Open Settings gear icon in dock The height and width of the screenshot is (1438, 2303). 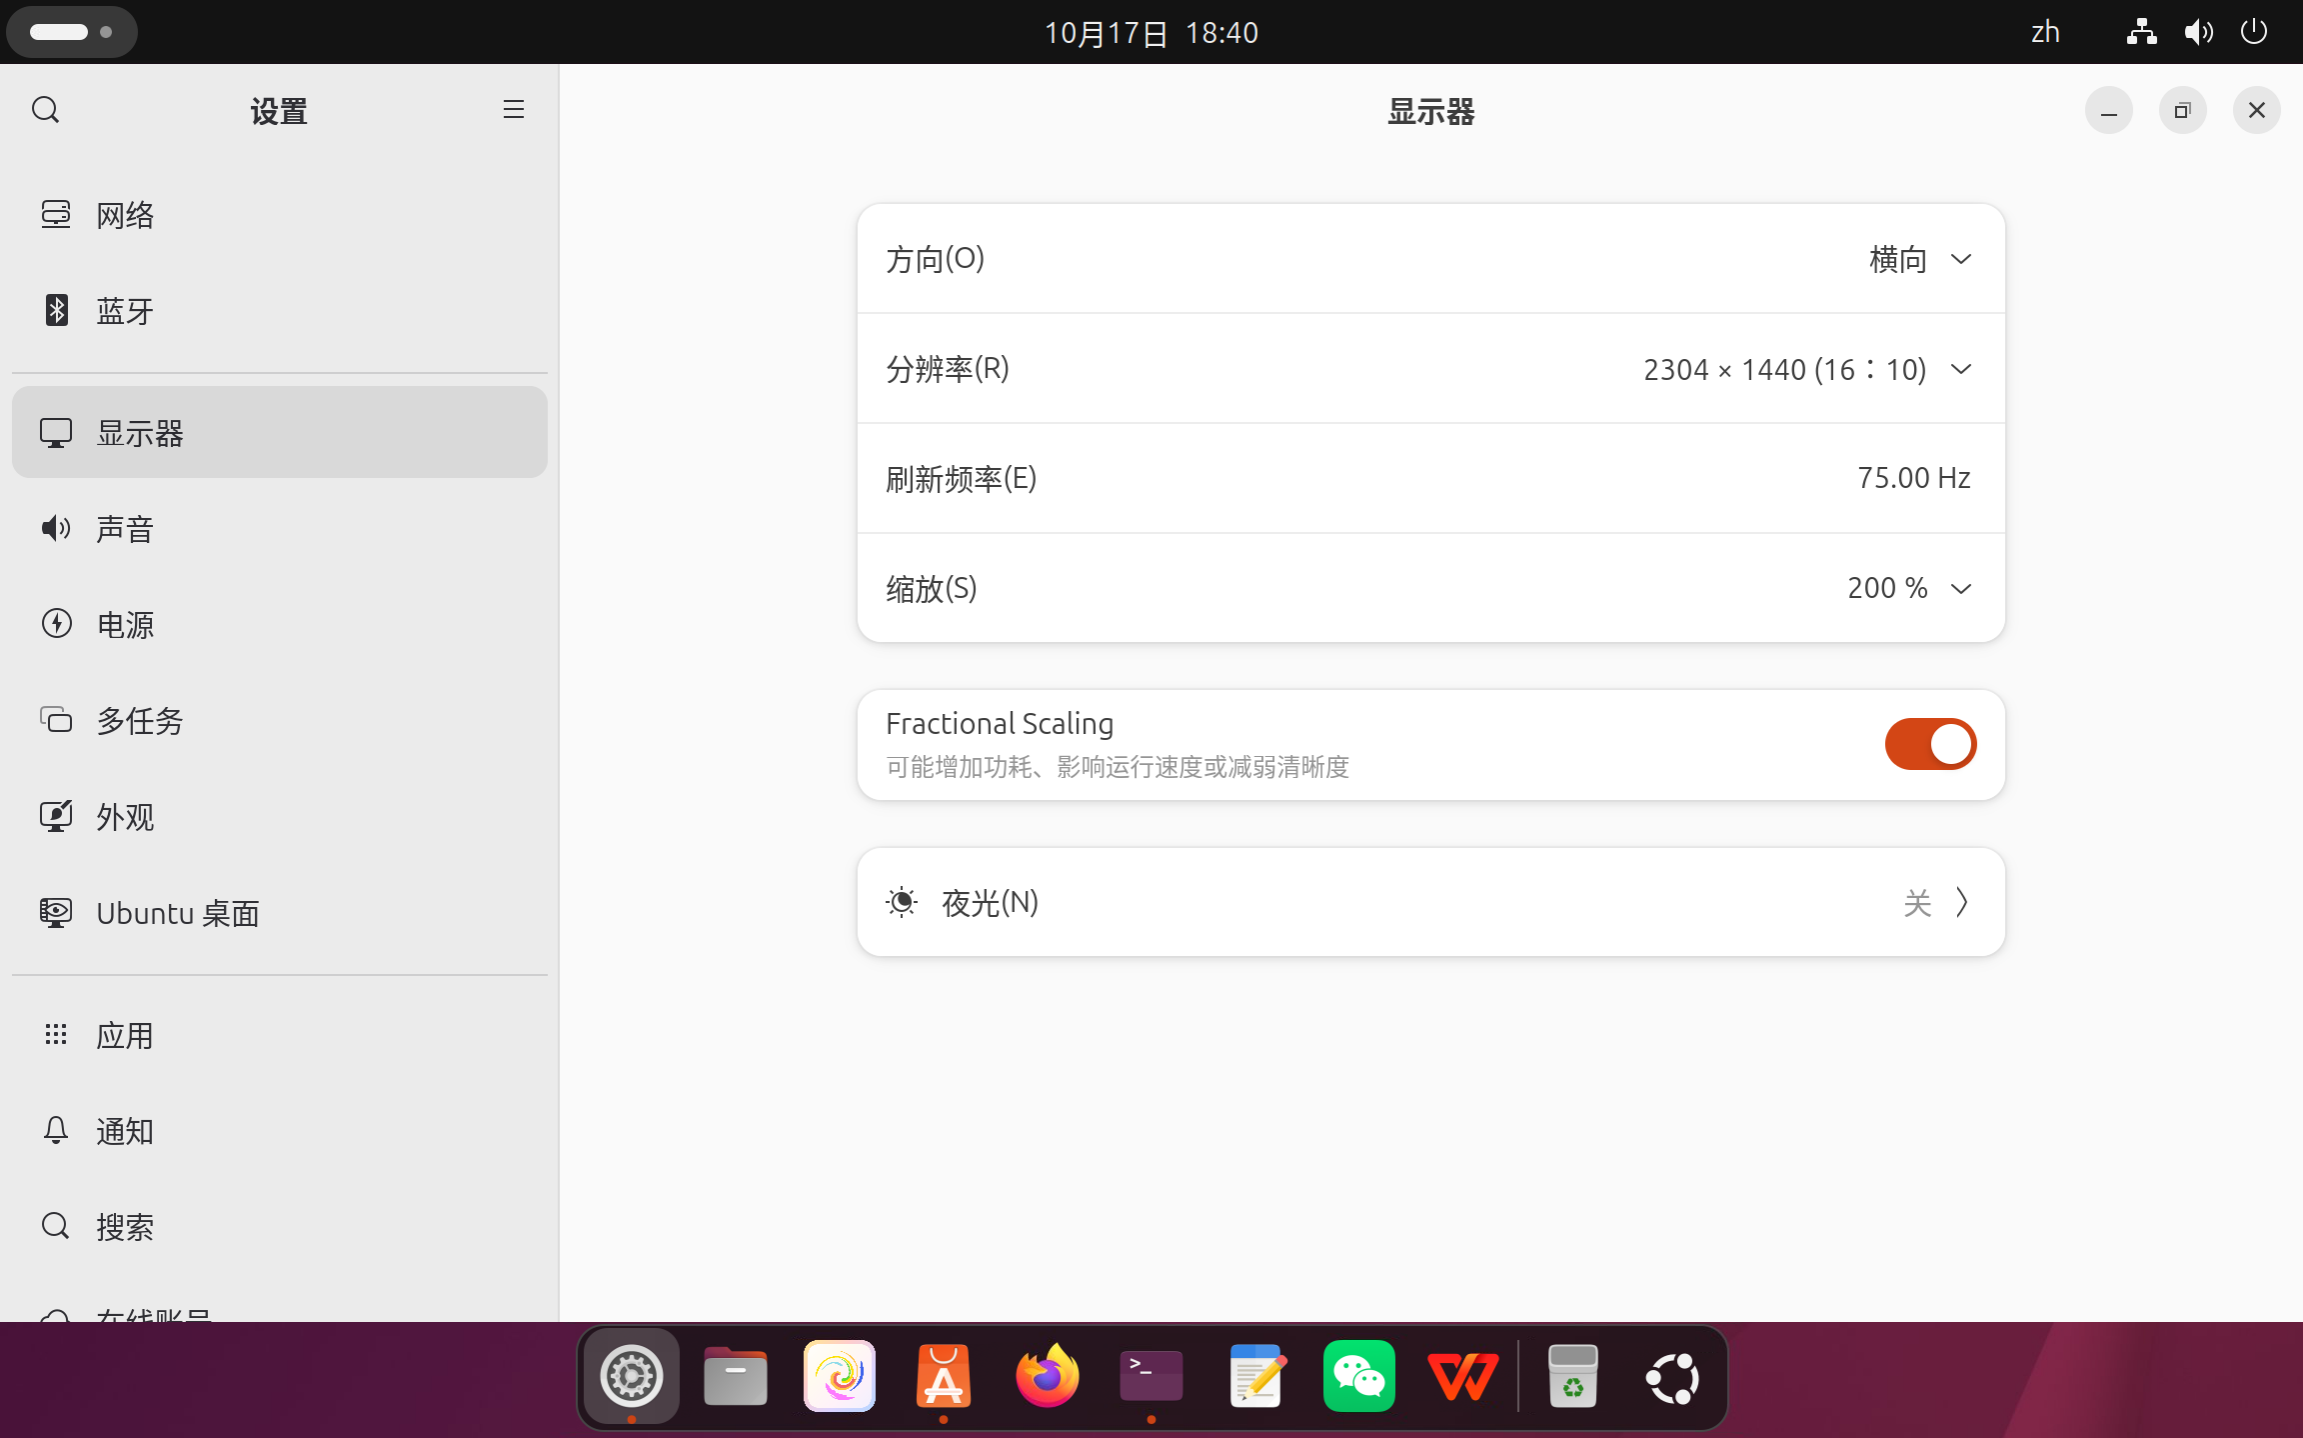pos(631,1377)
